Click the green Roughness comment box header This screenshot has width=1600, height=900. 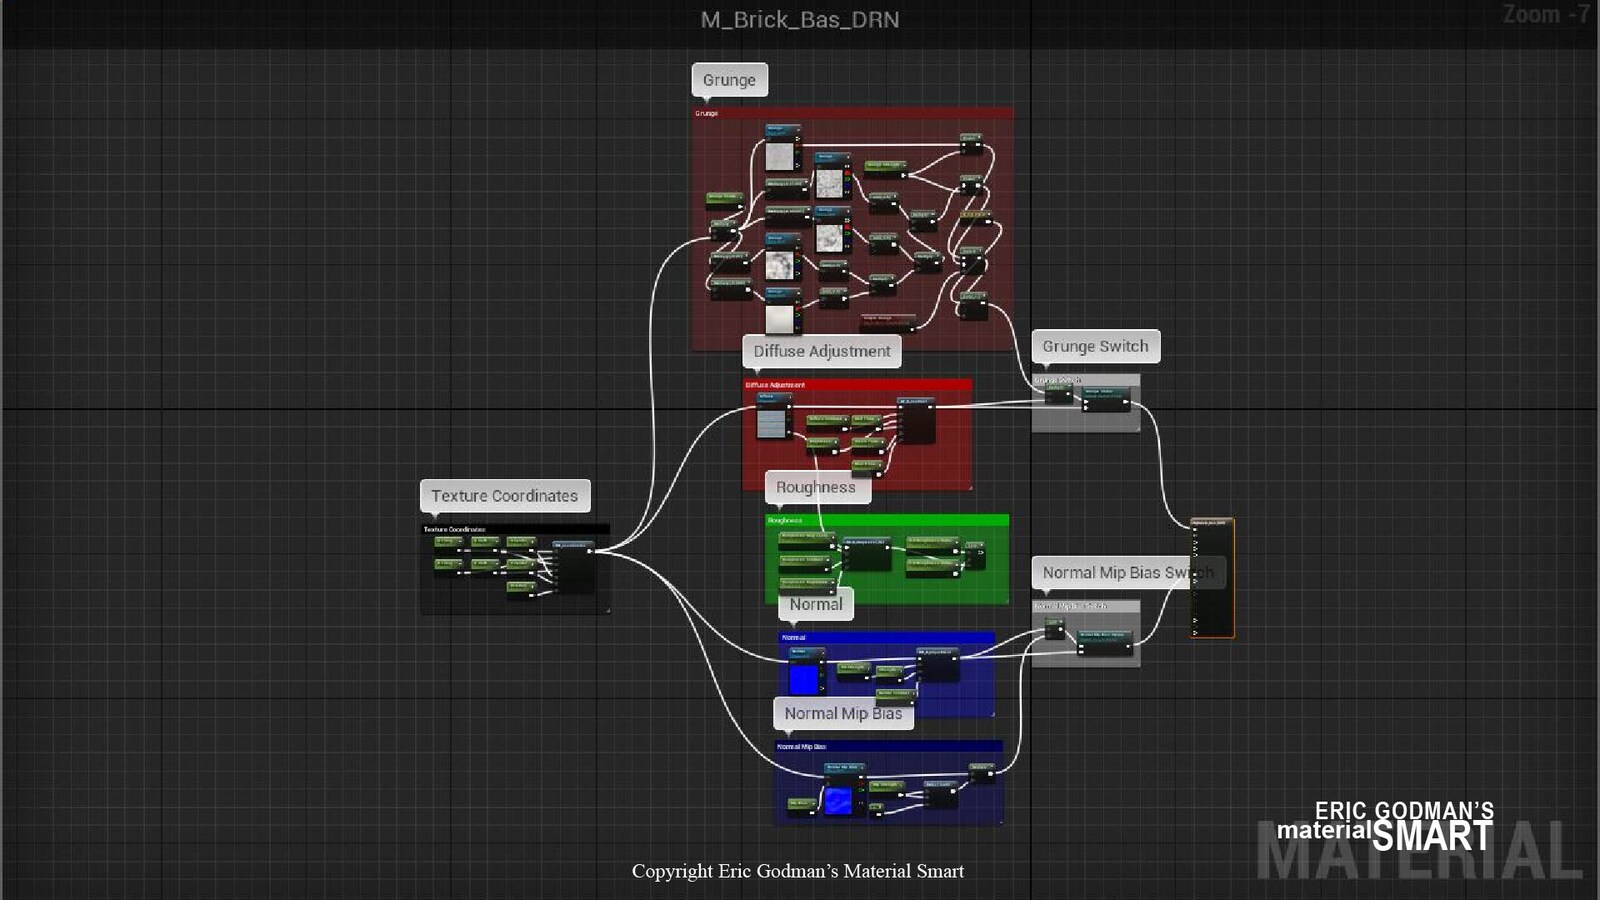(x=900, y=520)
